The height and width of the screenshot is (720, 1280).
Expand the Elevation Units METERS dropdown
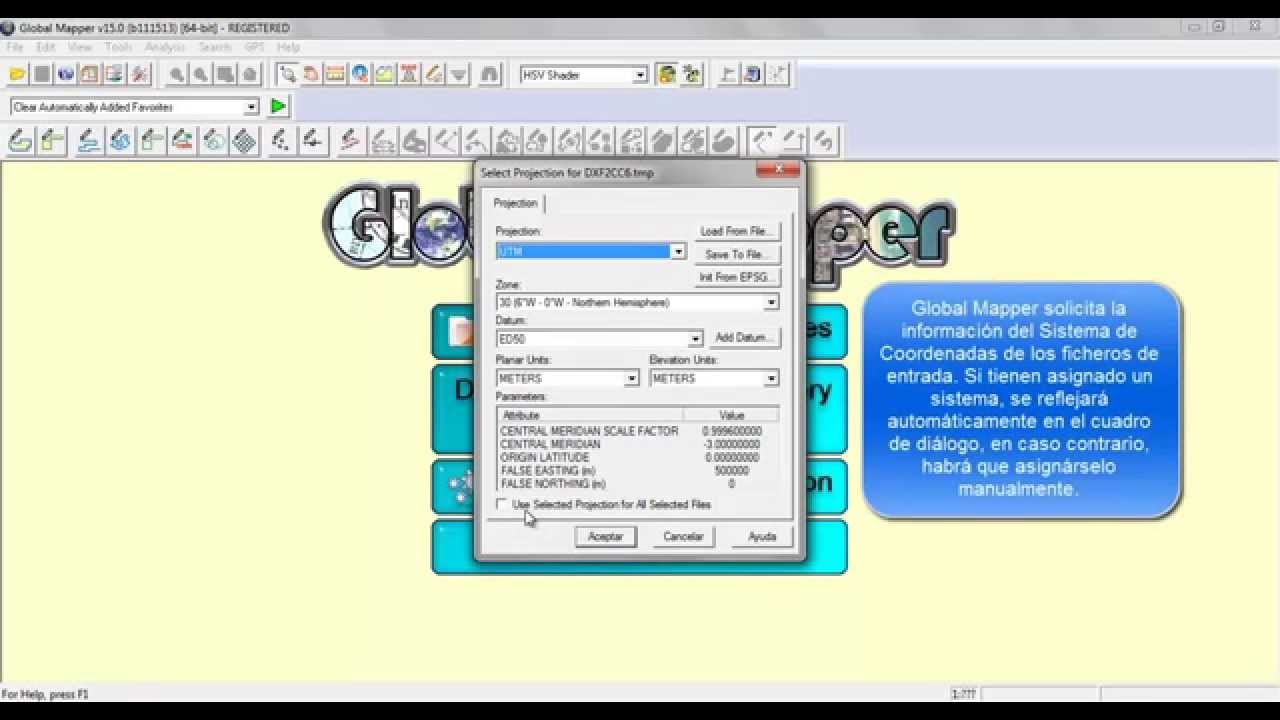point(771,379)
